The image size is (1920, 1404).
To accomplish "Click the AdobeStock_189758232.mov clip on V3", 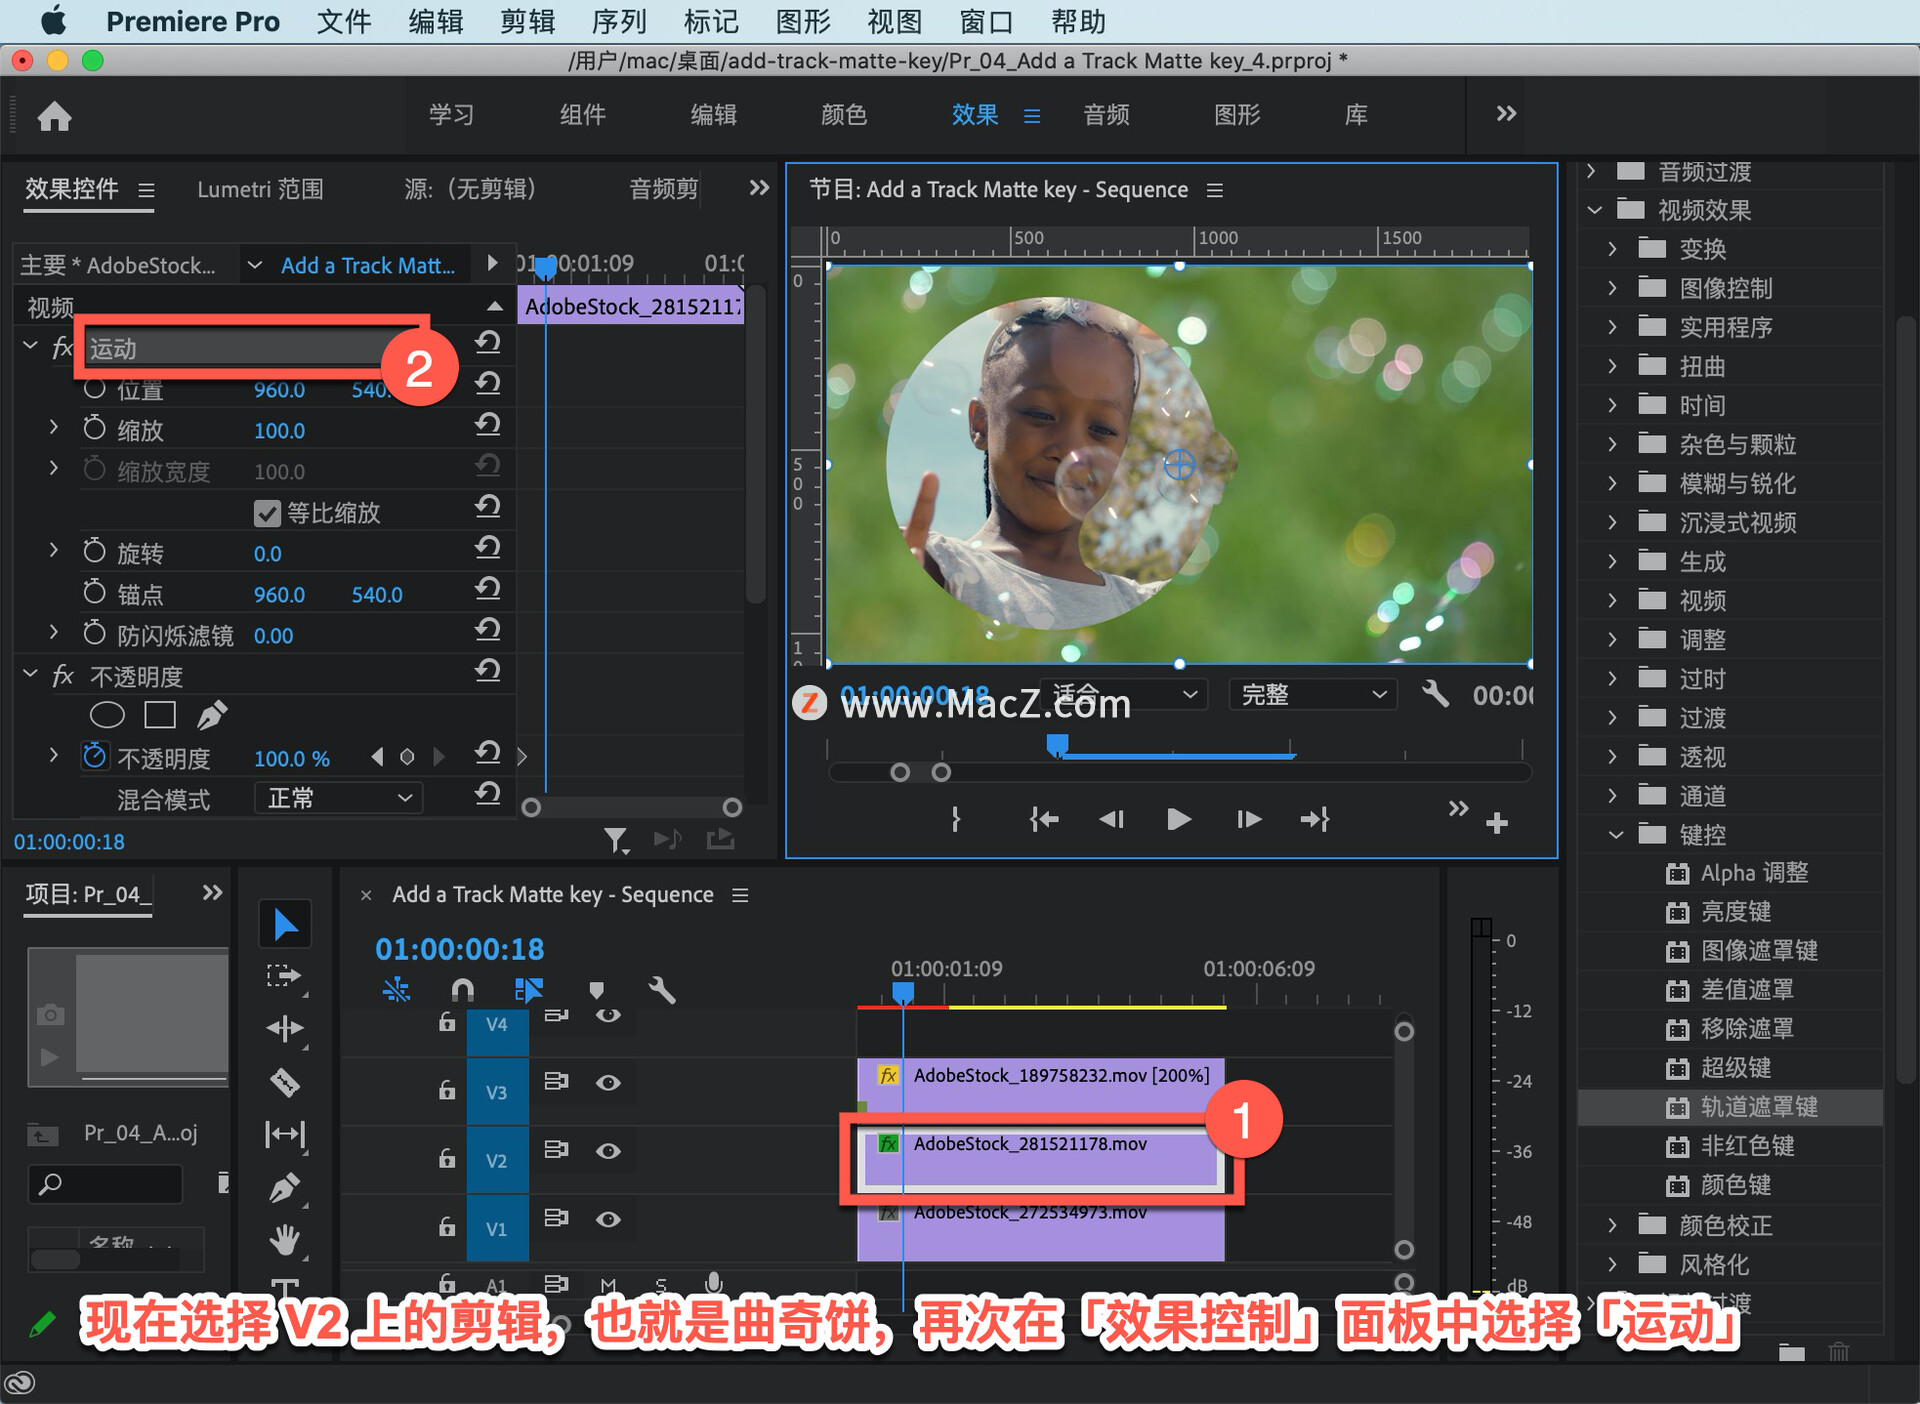I will pos(1041,1091).
